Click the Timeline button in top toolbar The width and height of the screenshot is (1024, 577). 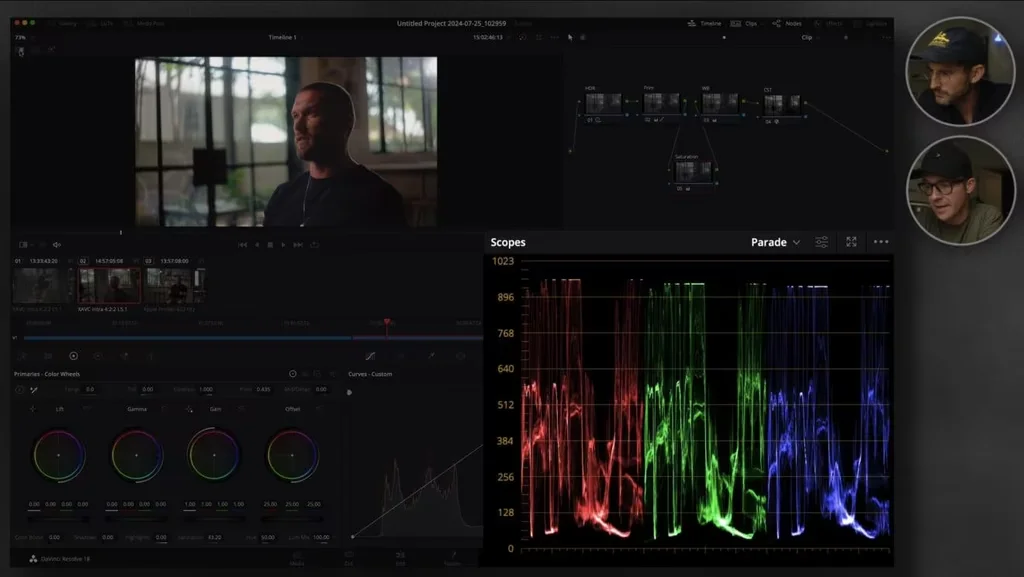705,23
